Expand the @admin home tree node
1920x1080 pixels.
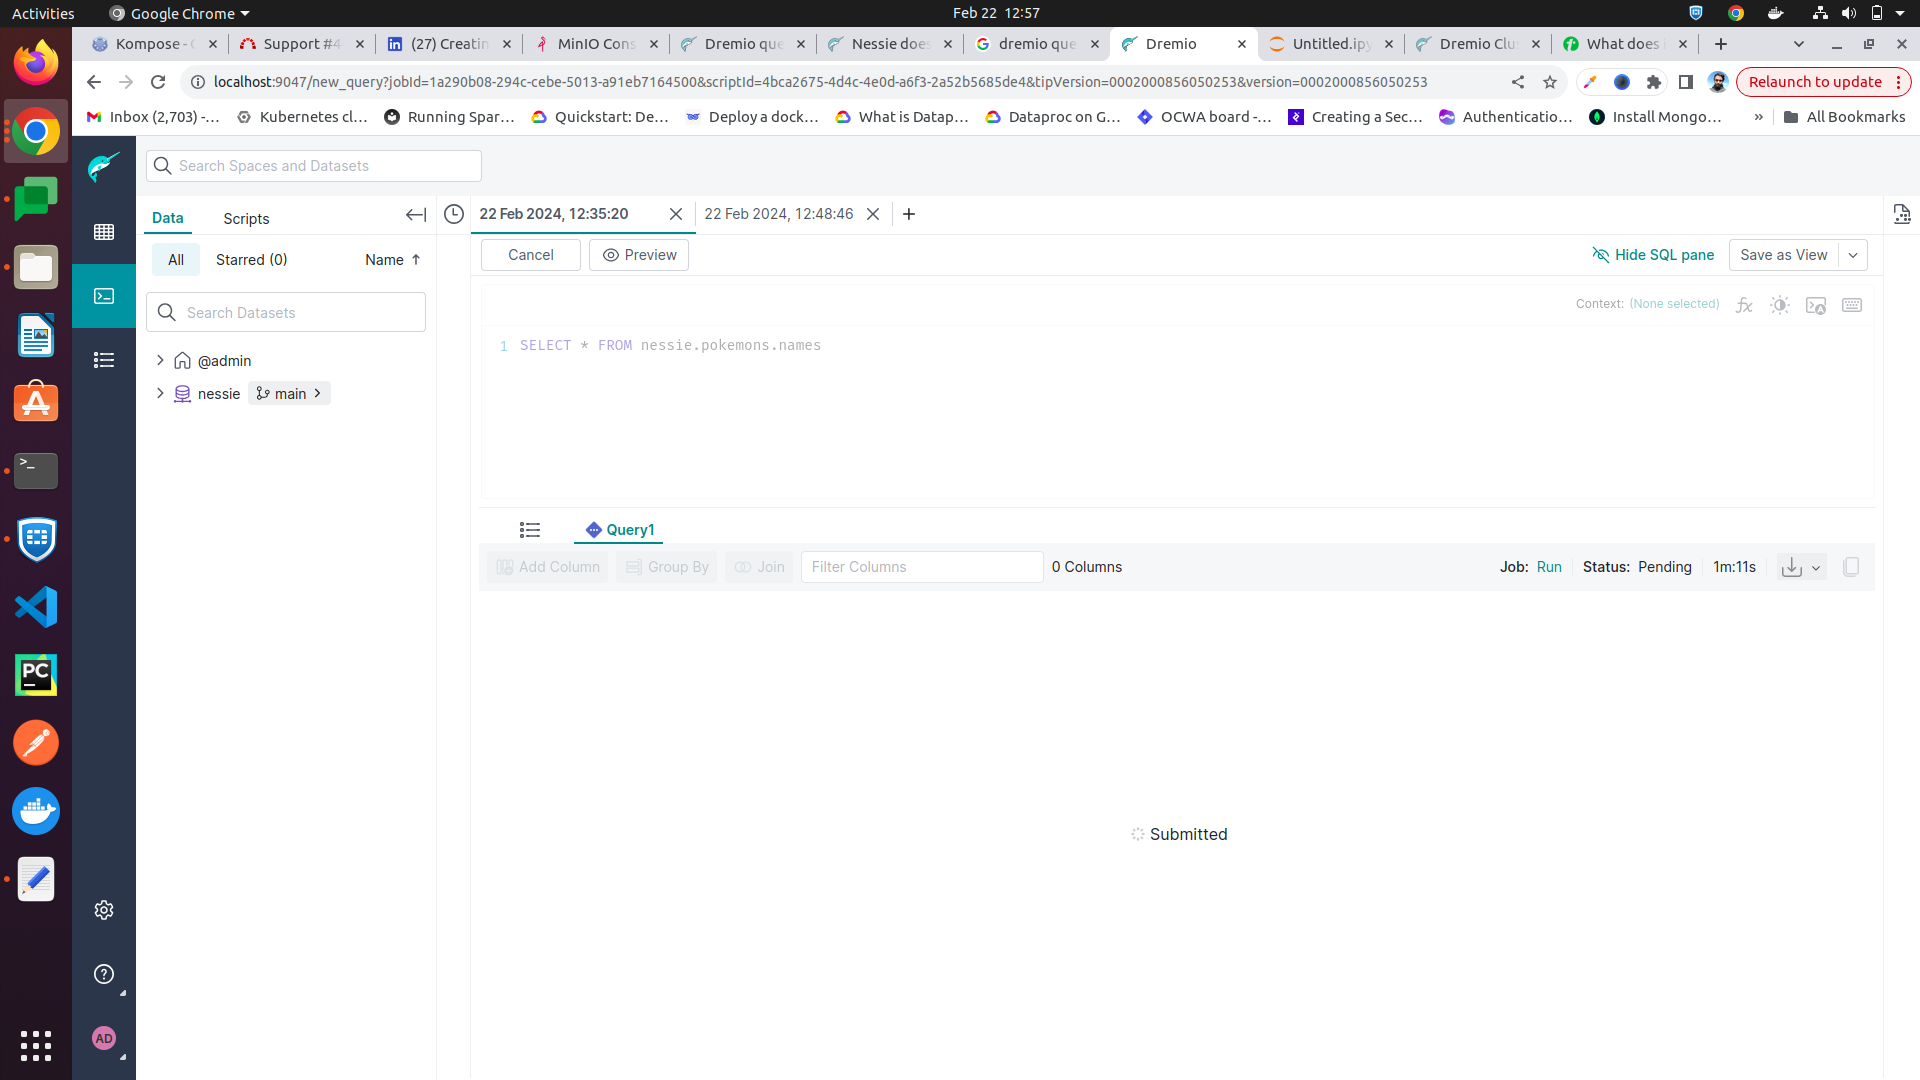coord(160,360)
